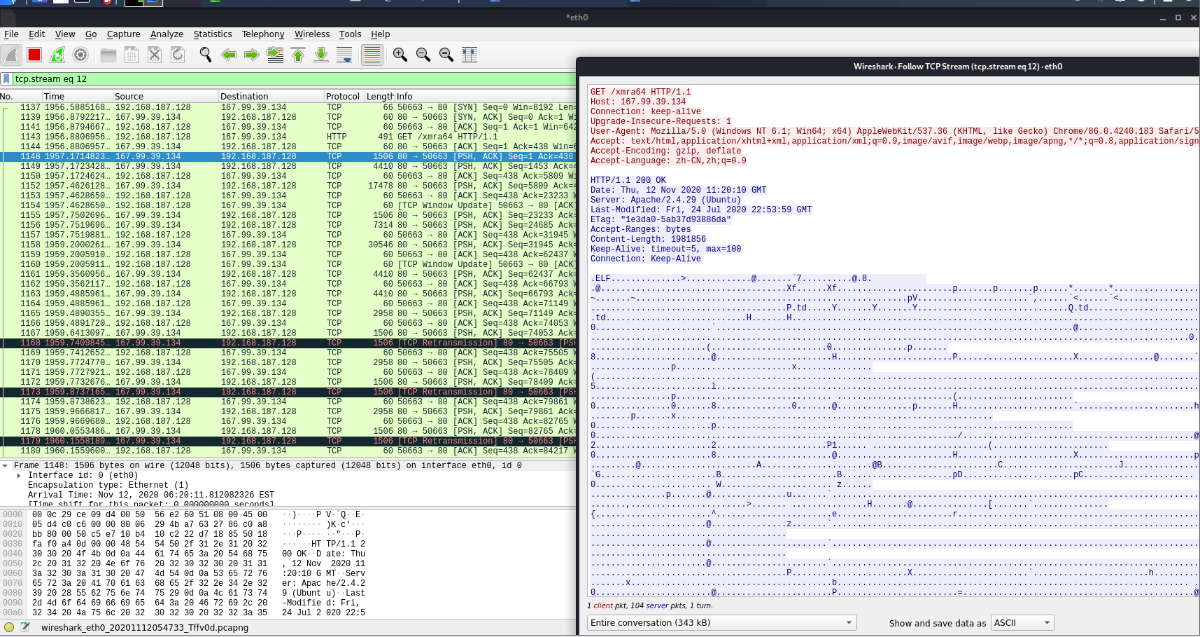
Task: Zoom in main window text
Action: 400,54
